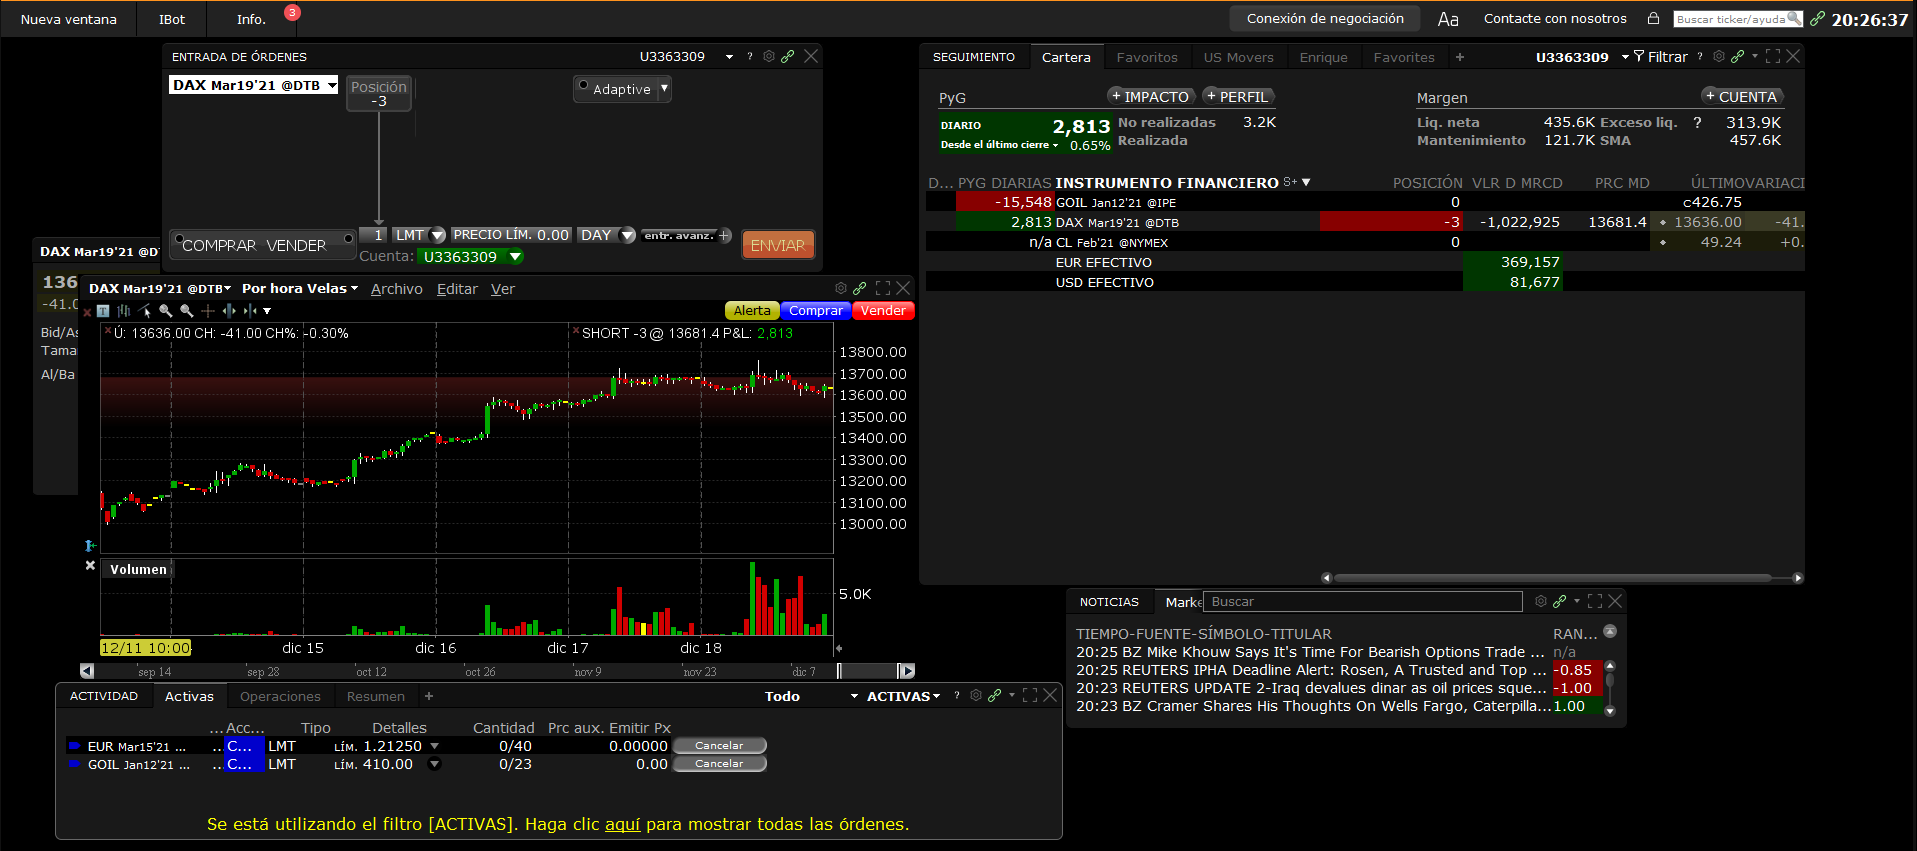This screenshot has height=851, width=1917.
Task: Open the settings gear in the Seguimiento panel
Action: tap(1719, 57)
